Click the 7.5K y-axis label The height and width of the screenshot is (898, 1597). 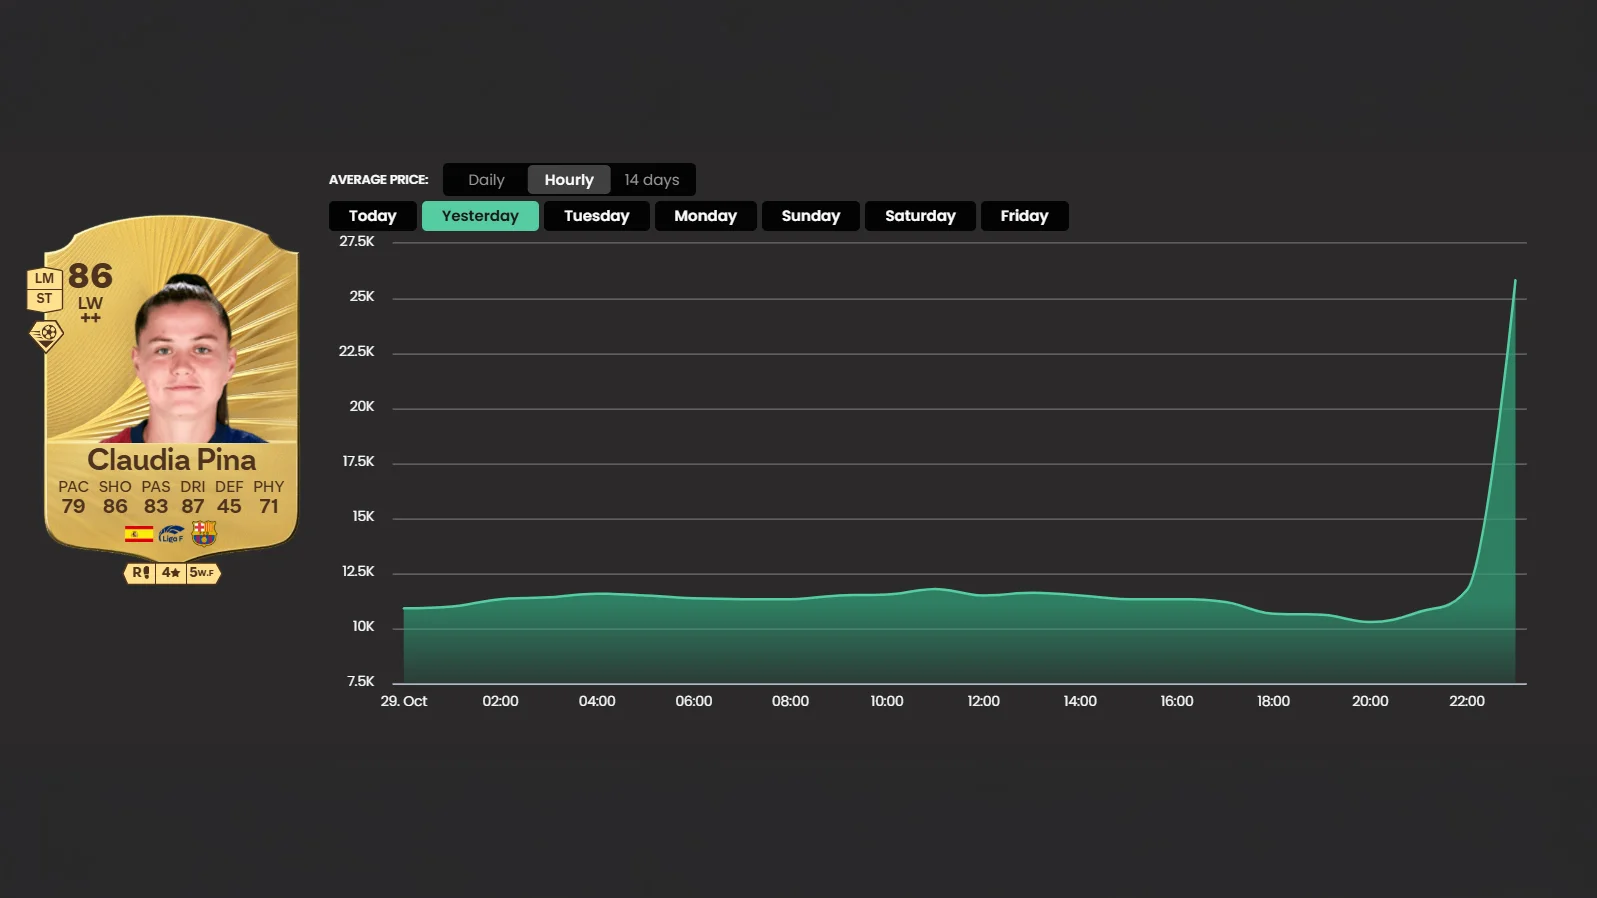361,682
